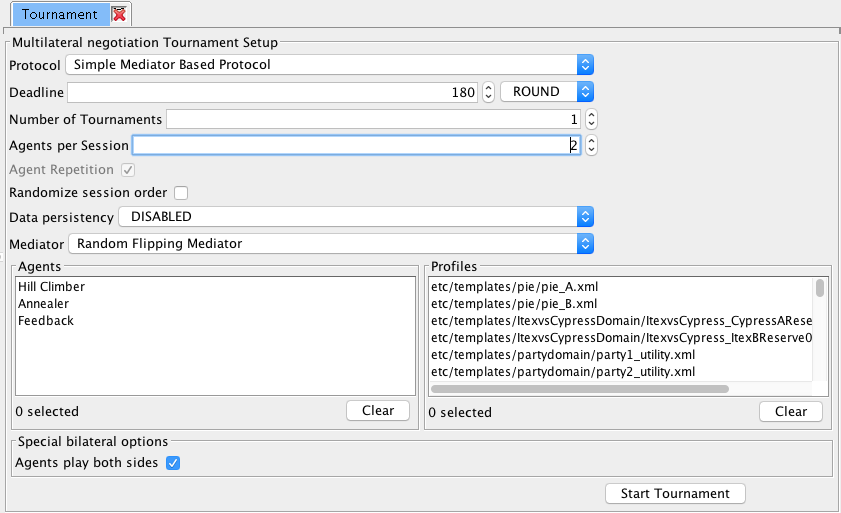
Task: Toggle the Agent Repetition checkbox
Action: point(128,170)
